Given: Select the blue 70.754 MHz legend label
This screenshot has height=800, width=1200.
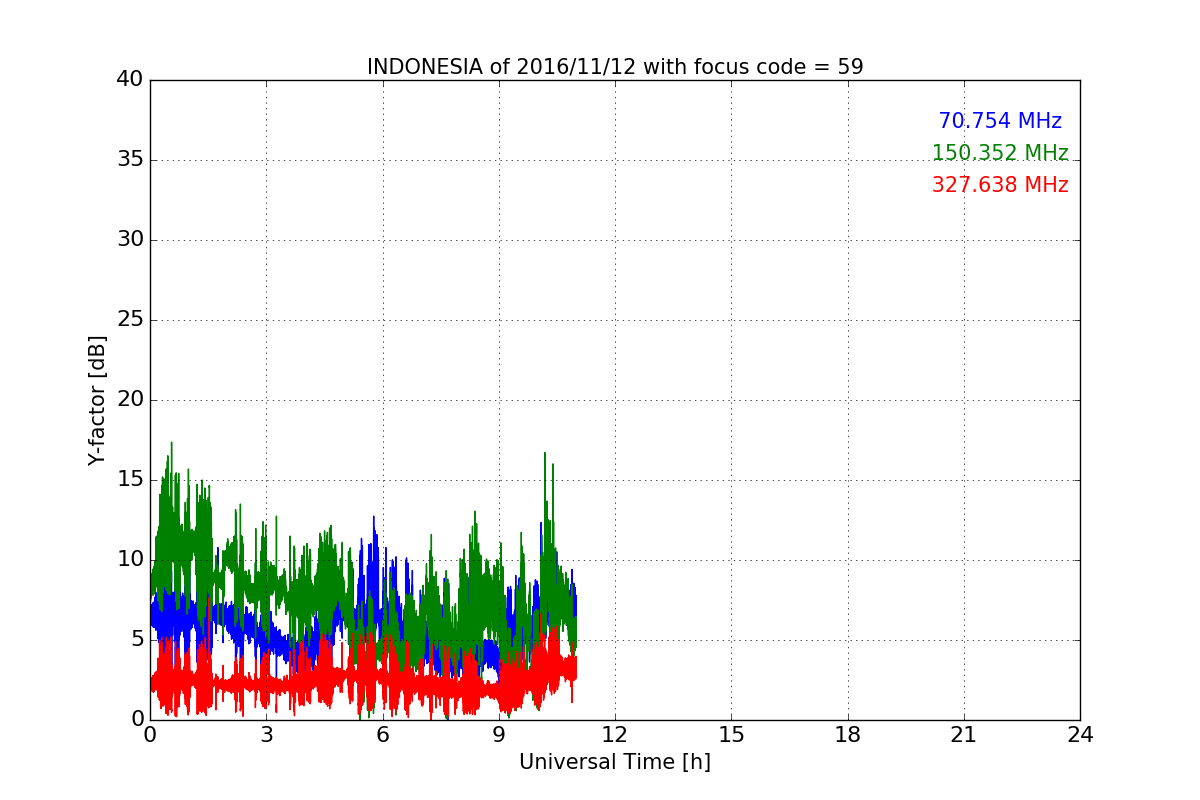Looking at the screenshot, I should pos(1000,121).
